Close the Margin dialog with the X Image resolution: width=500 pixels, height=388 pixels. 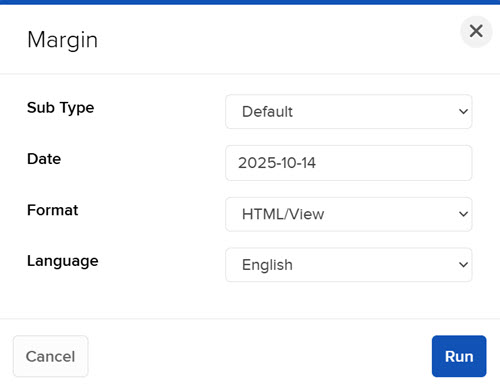pos(476,32)
